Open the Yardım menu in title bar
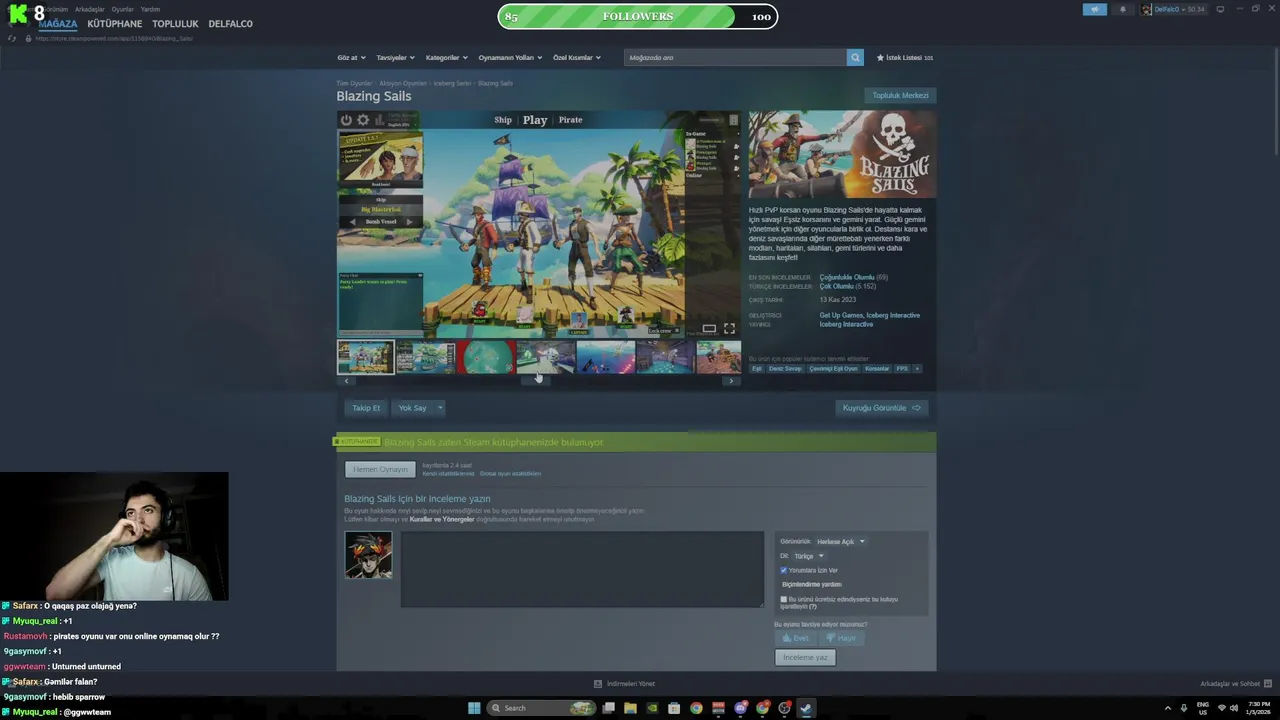Screen dimensions: 1280x720 (150, 9)
